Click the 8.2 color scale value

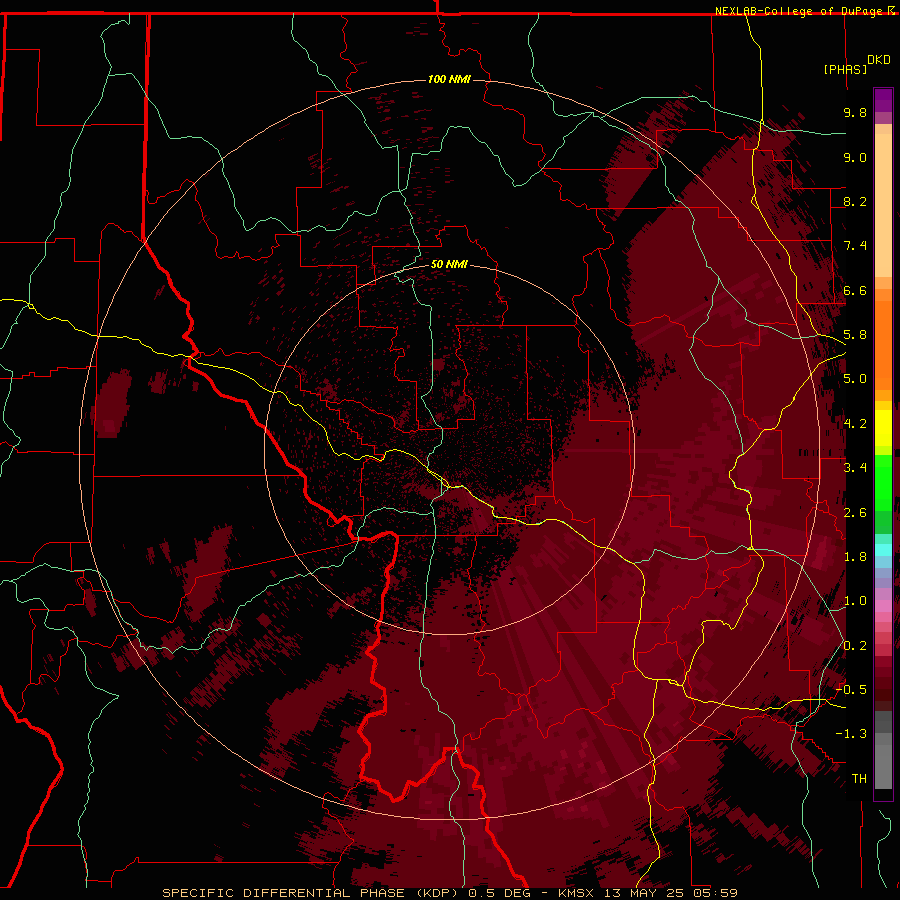[x=855, y=201]
